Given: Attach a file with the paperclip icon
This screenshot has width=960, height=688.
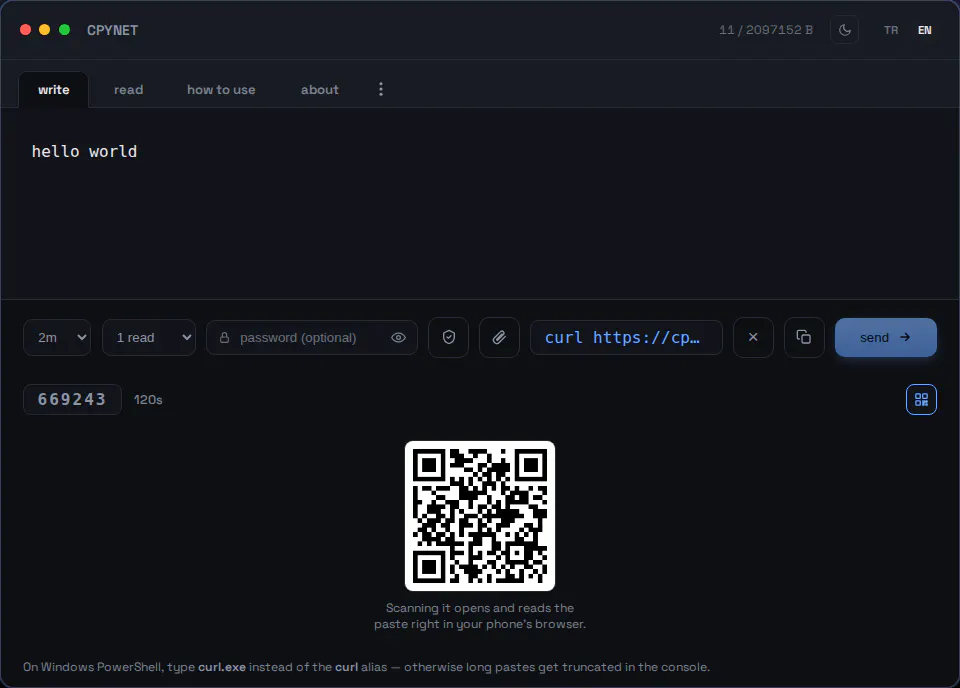Looking at the screenshot, I should click(x=500, y=337).
